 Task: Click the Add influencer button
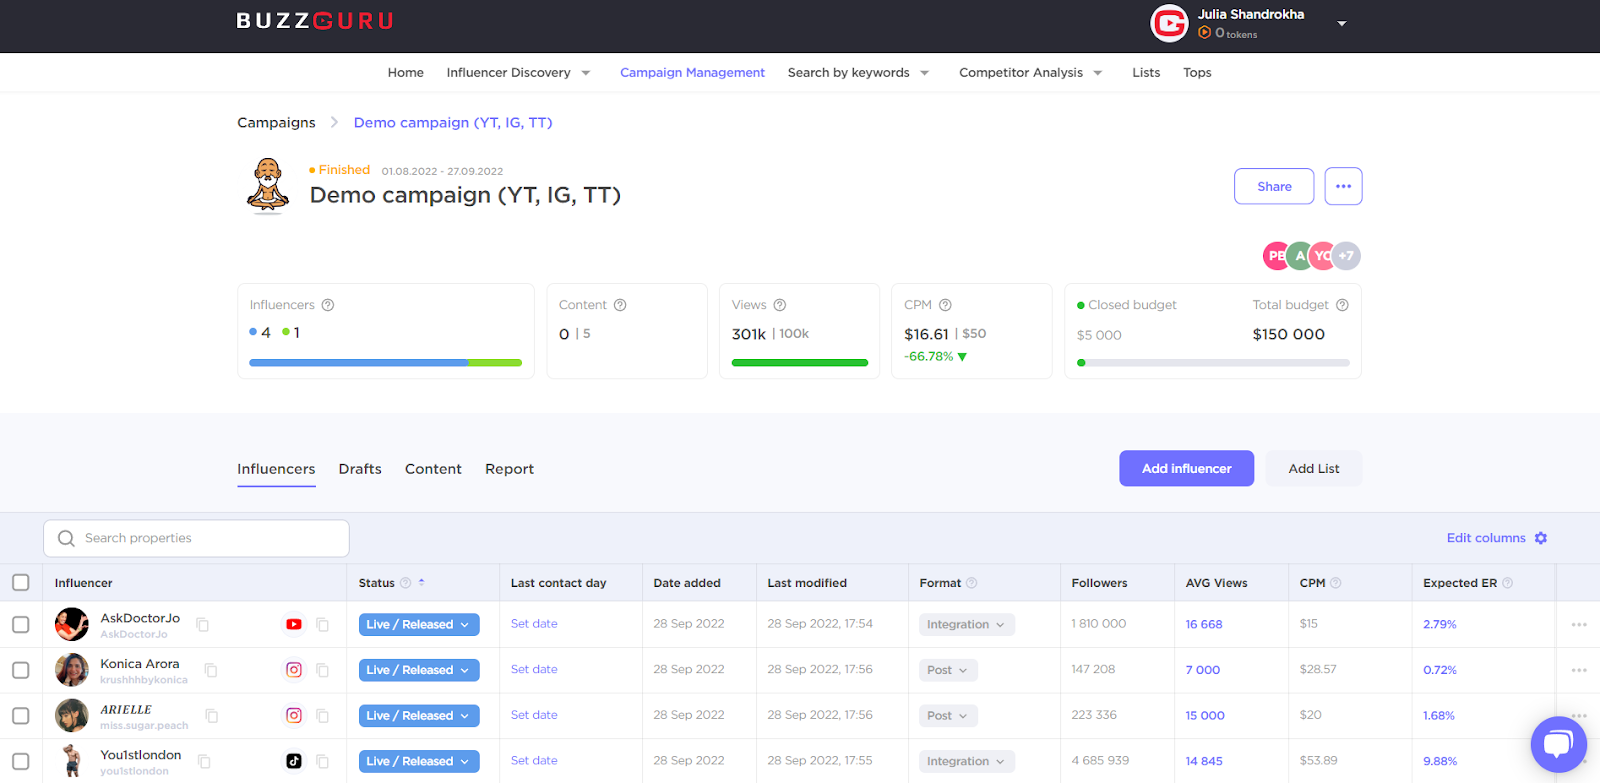tap(1186, 468)
